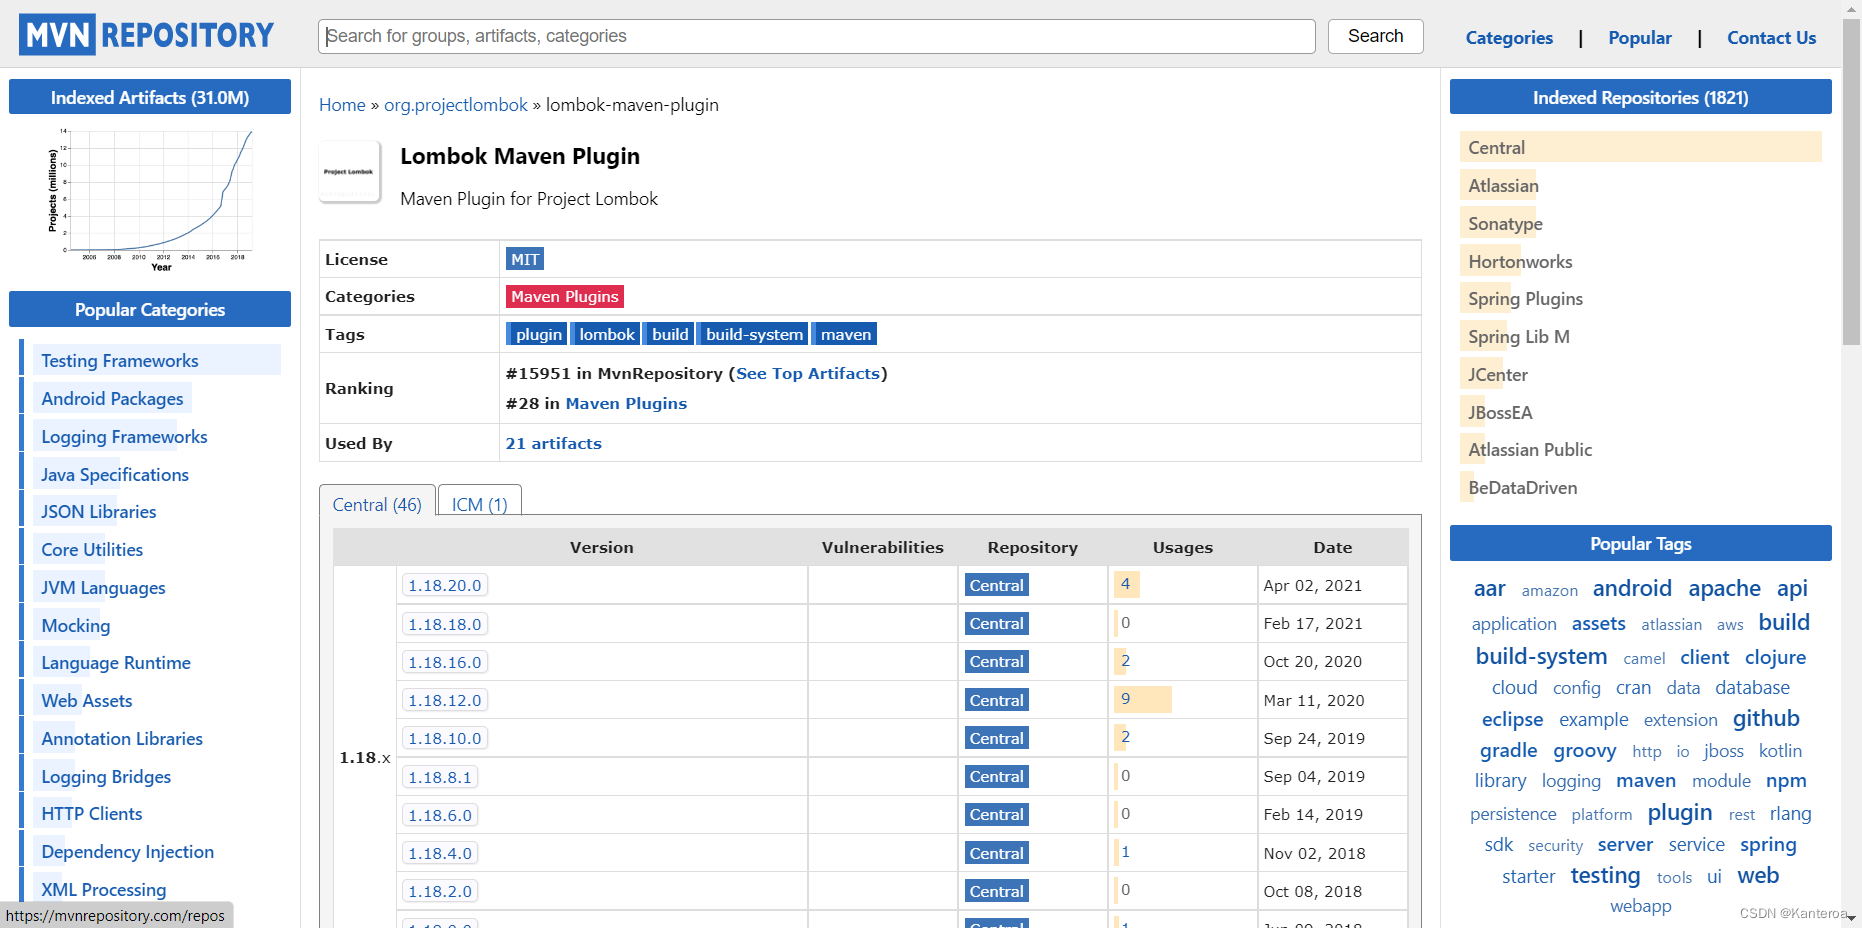
Task: Click the gradle popular tag
Action: (x=1508, y=750)
